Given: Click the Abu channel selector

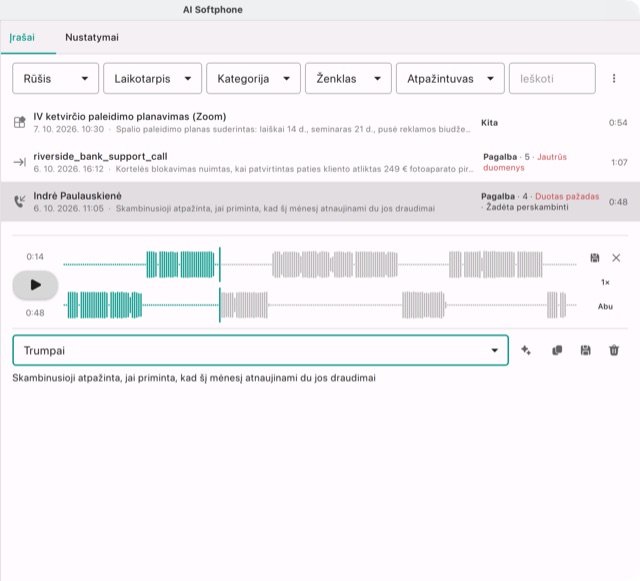Looking at the screenshot, I should (x=605, y=307).
